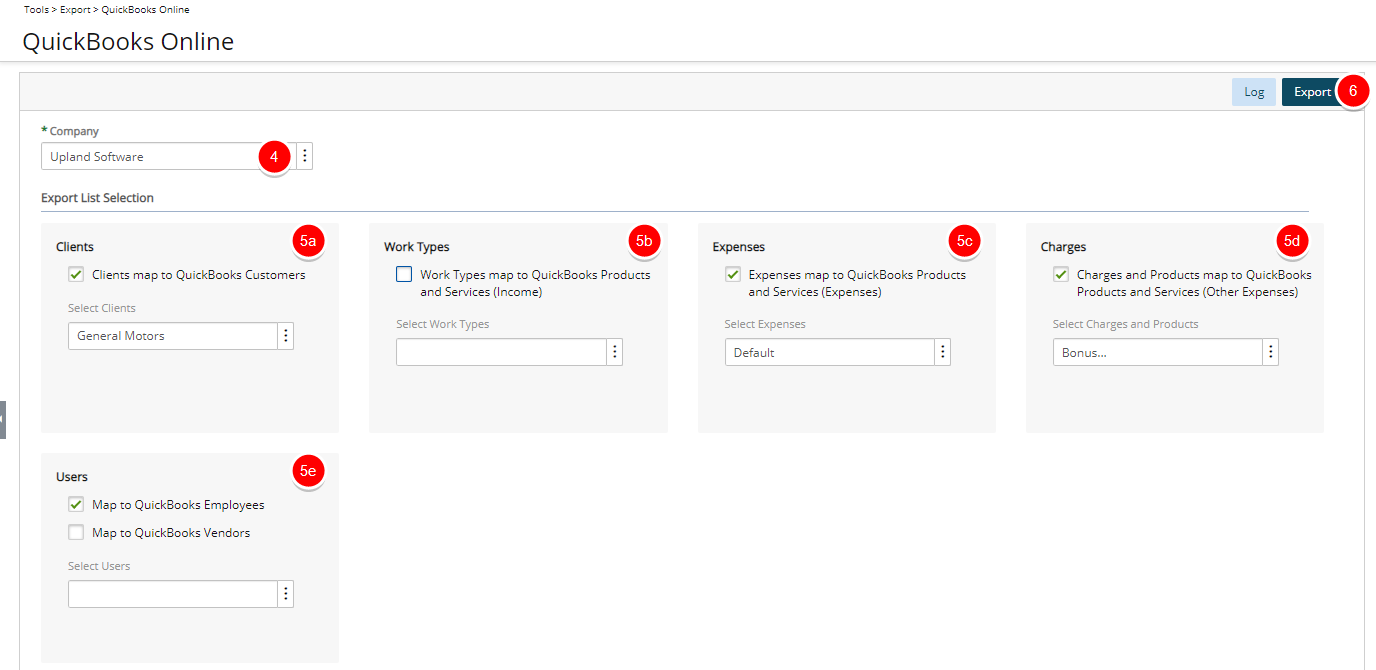Click the Export button
Screen dimensions: 1376x670
point(1312,92)
